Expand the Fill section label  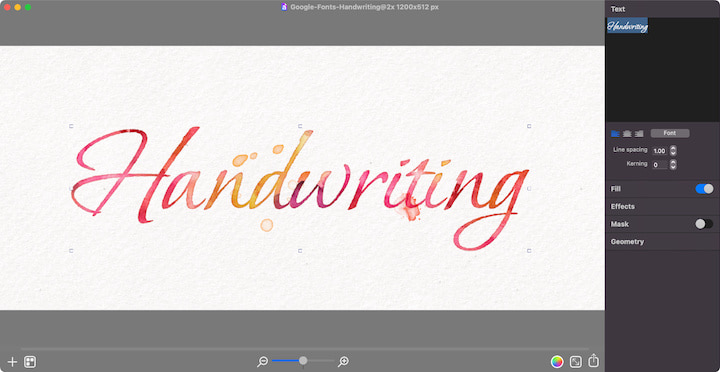tap(616, 189)
